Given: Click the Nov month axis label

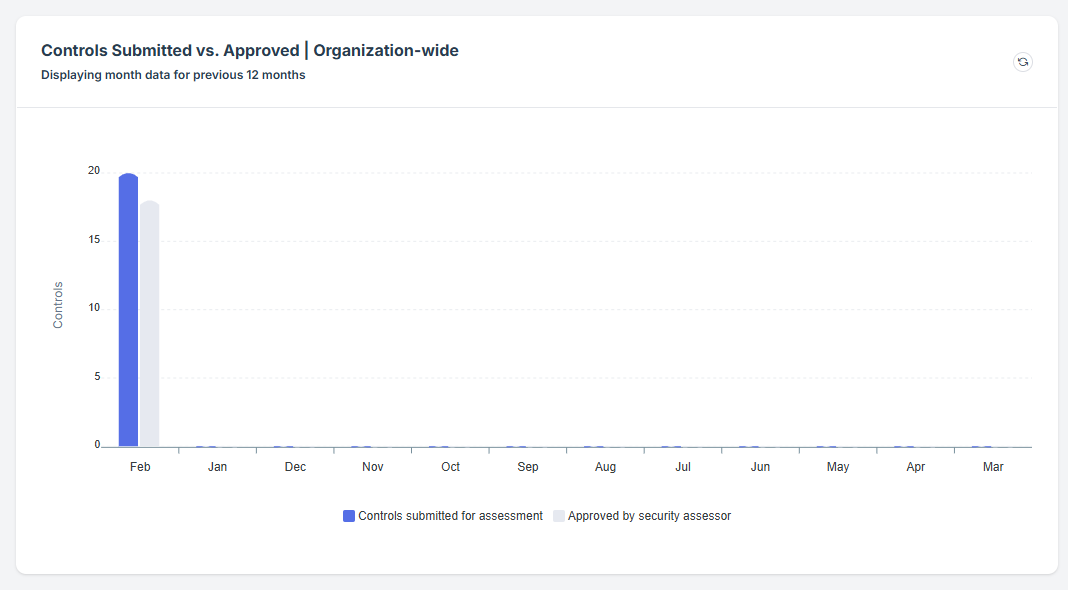Looking at the screenshot, I should pos(372,467).
